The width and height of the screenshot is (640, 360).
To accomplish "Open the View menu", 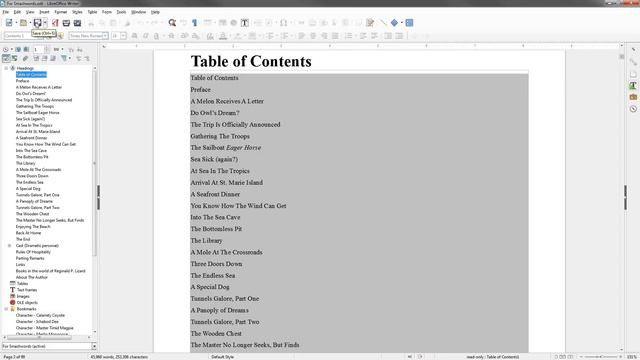I will 30,12.
